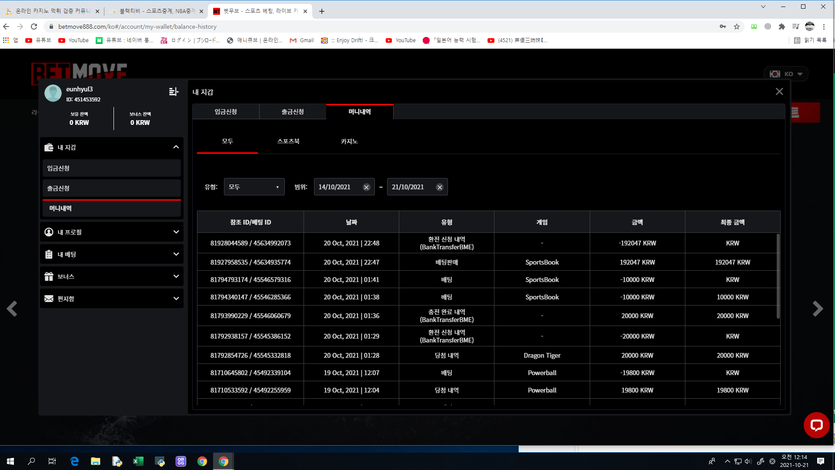Viewport: 835px width, 470px height.
Task: Bookmark this page with star icon
Action: point(736,26)
